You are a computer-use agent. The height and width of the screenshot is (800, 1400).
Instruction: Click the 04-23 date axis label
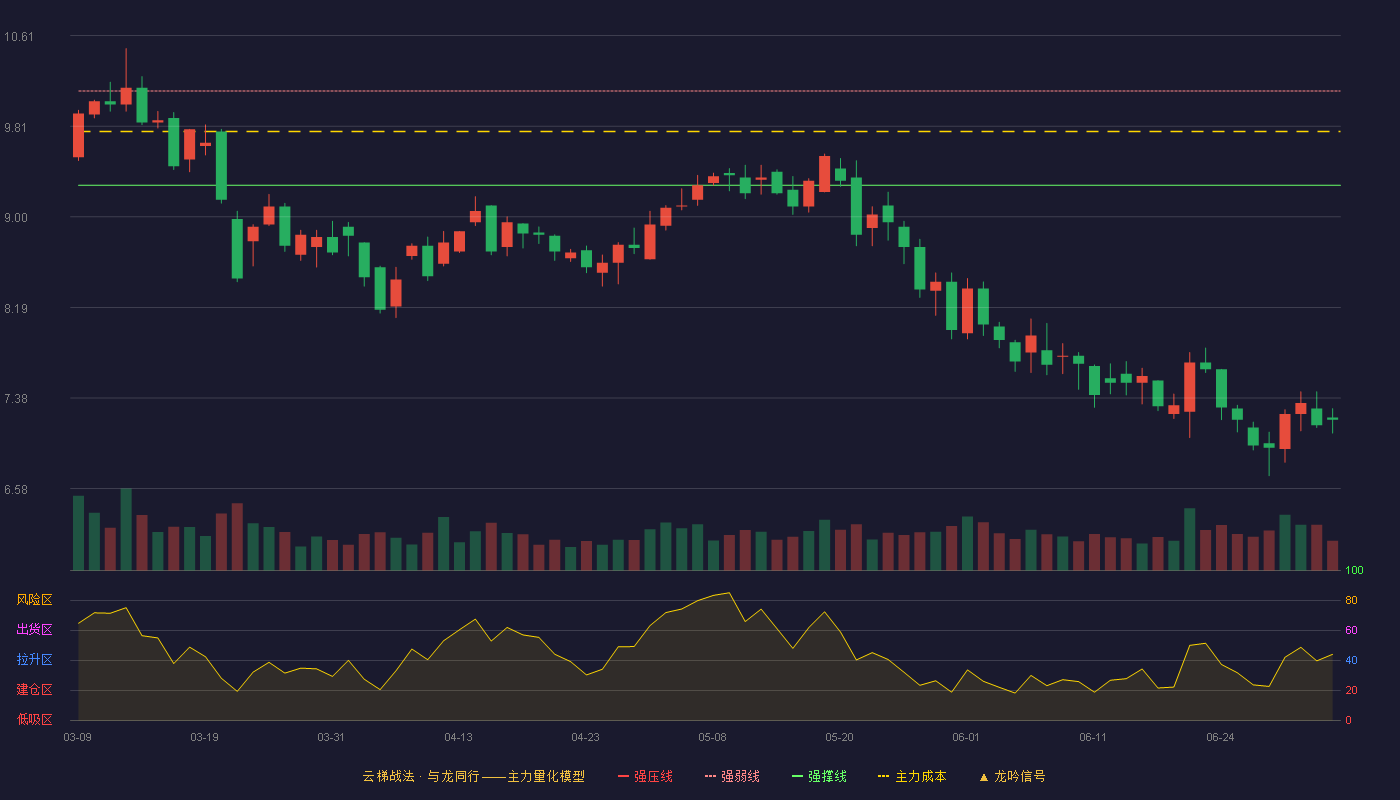[585, 737]
